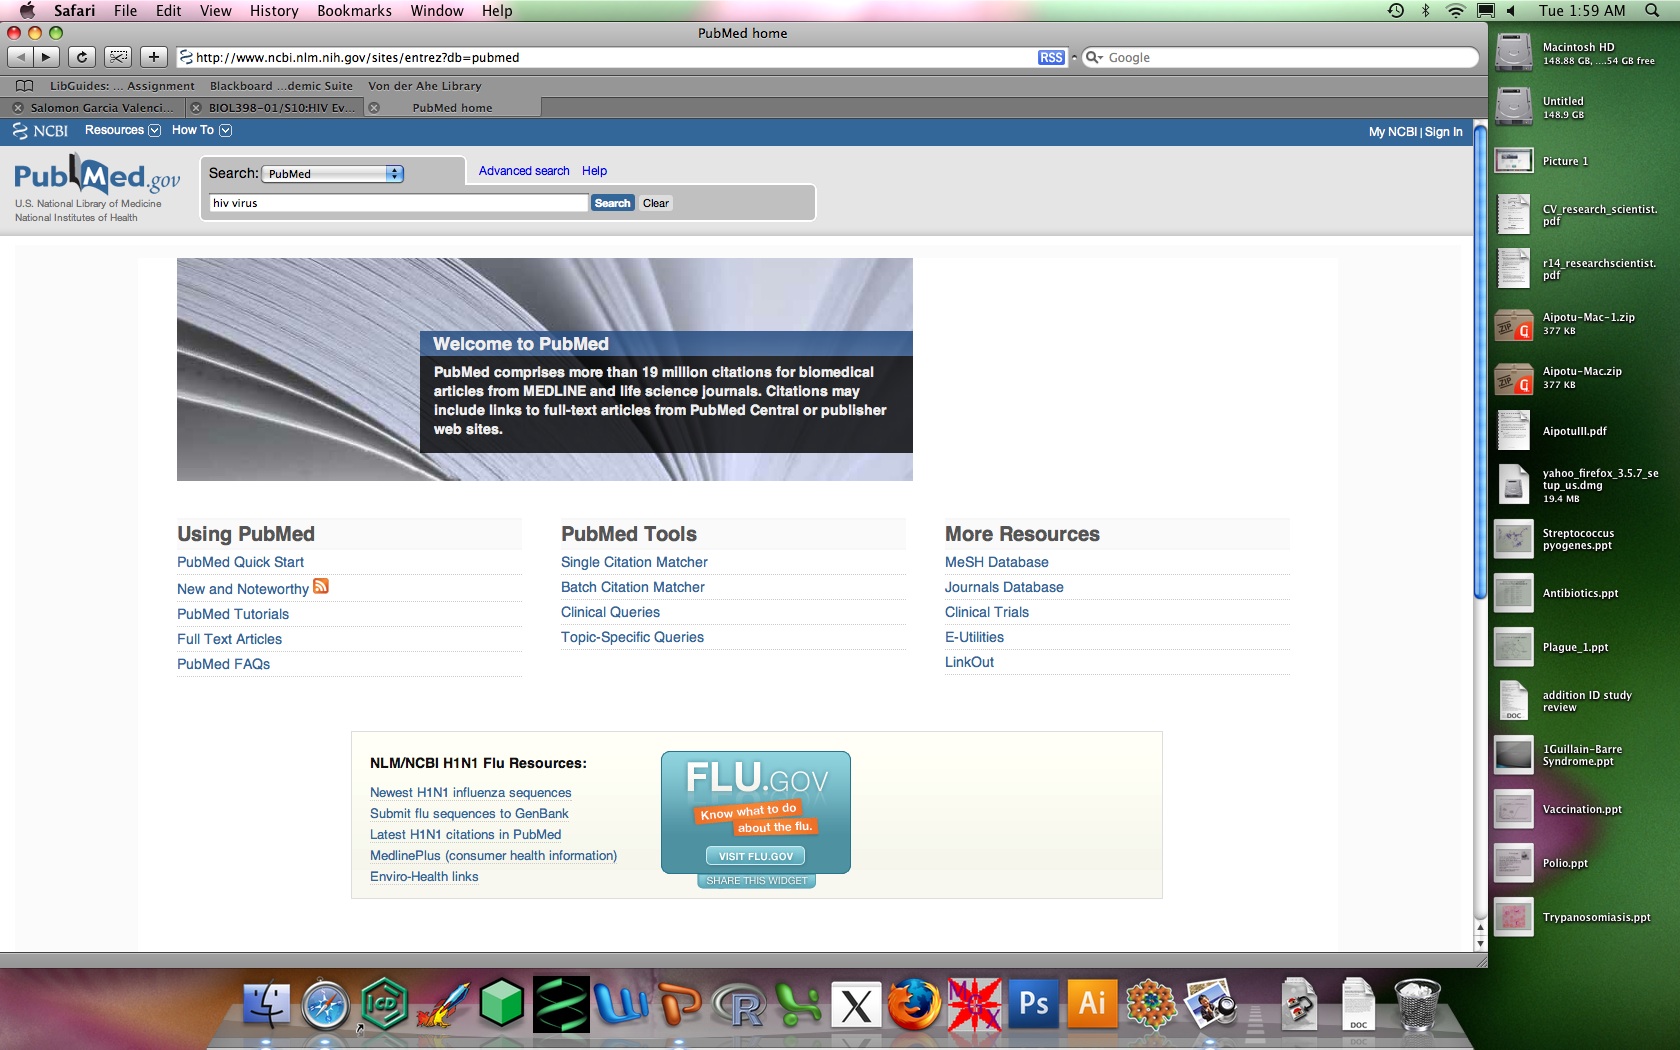Image resolution: width=1680 pixels, height=1050 pixels.
Task: Launch Firefox from the Dock
Action: coord(914,1005)
